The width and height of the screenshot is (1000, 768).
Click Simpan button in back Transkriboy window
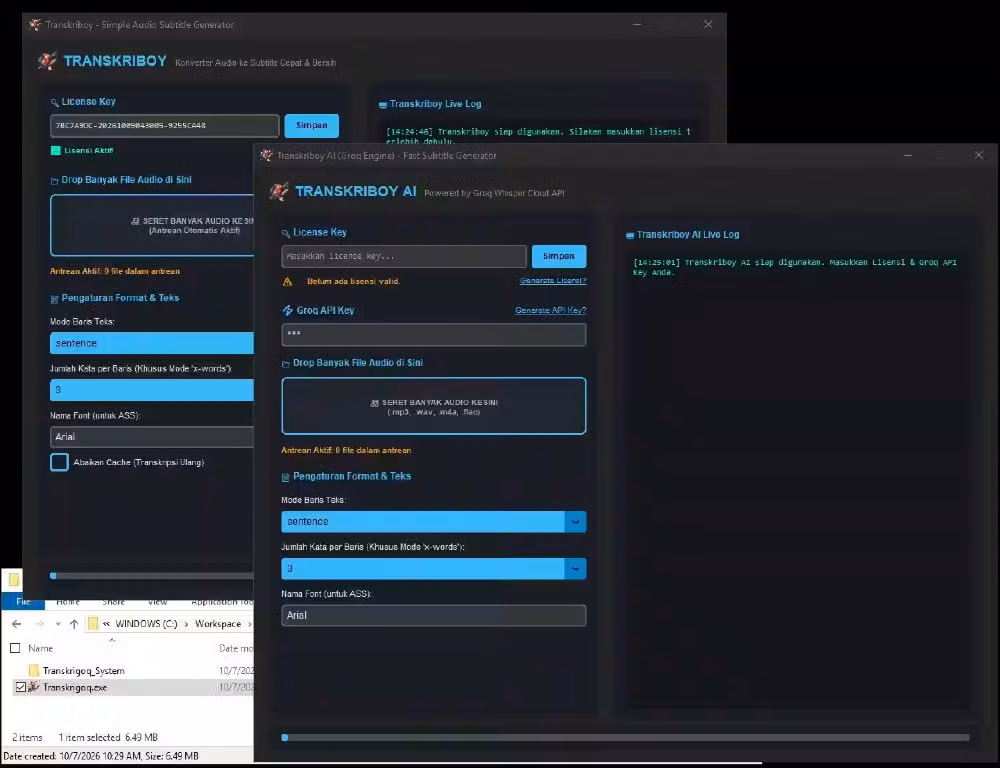pyautogui.click(x=311, y=126)
